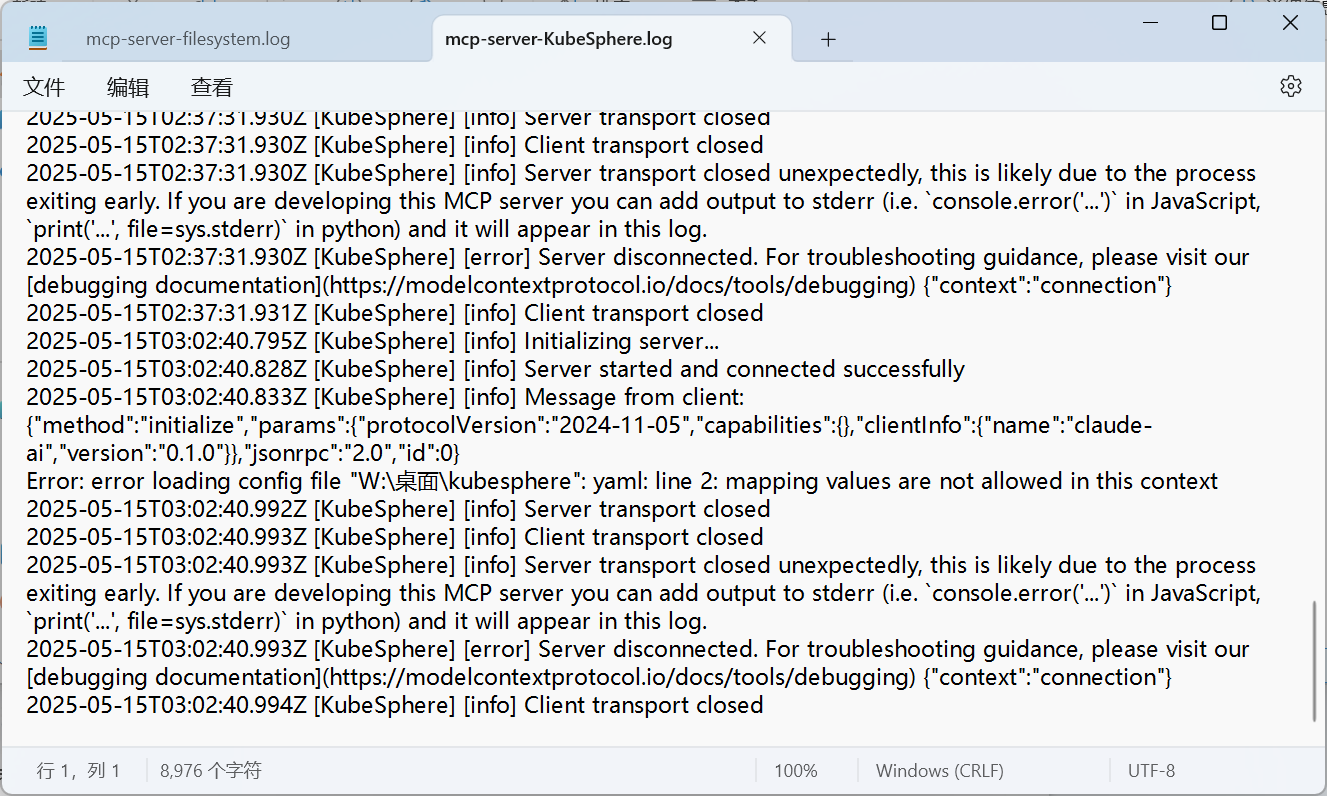
Task: Open the 编辑 menu
Action: pyautogui.click(x=128, y=87)
